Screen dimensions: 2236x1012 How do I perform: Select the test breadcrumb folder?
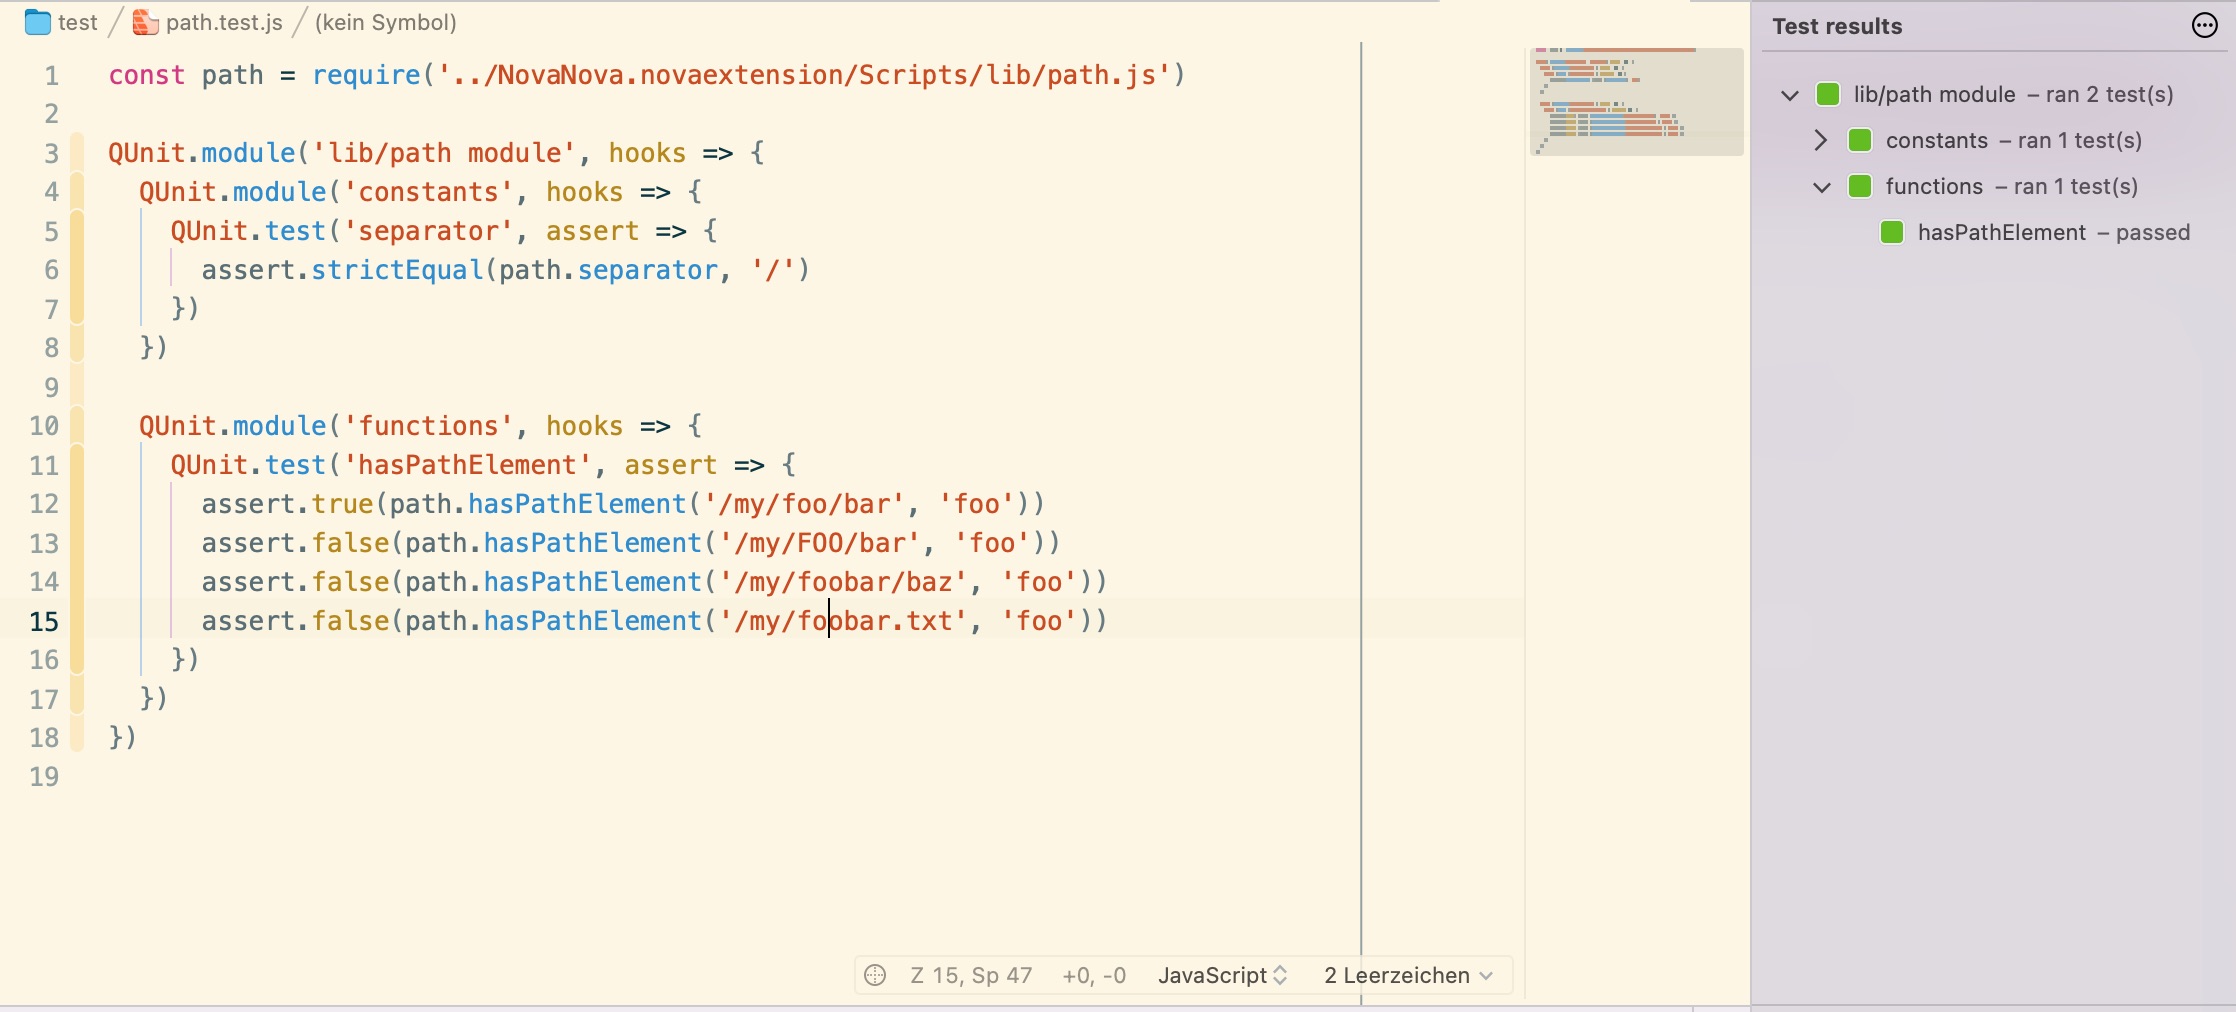[x=78, y=22]
